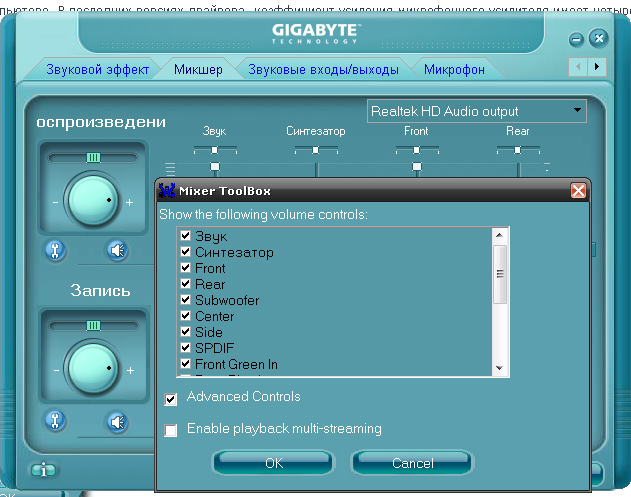This screenshot has width=631, height=497.
Task: Open the Микрофон tab
Action: [454, 69]
